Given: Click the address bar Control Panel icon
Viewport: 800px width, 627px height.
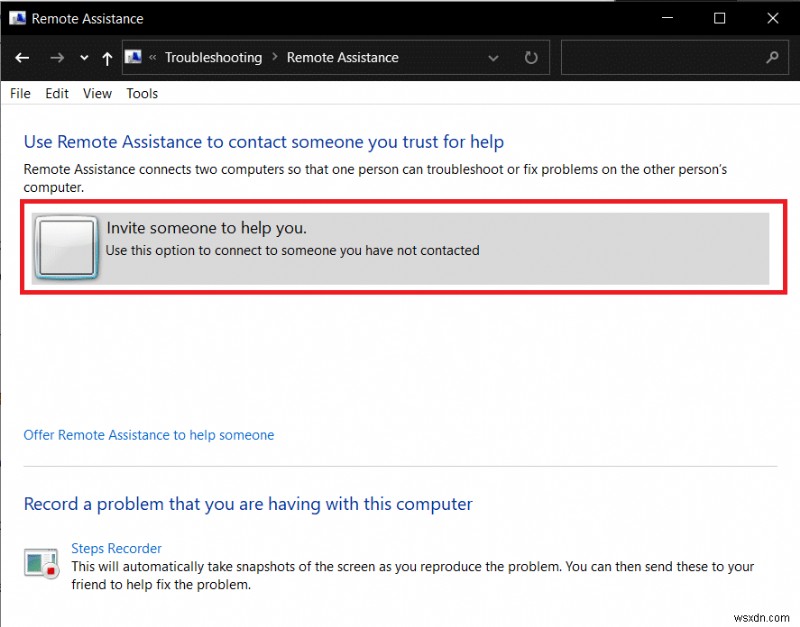Looking at the screenshot, I should coord(133,57).
